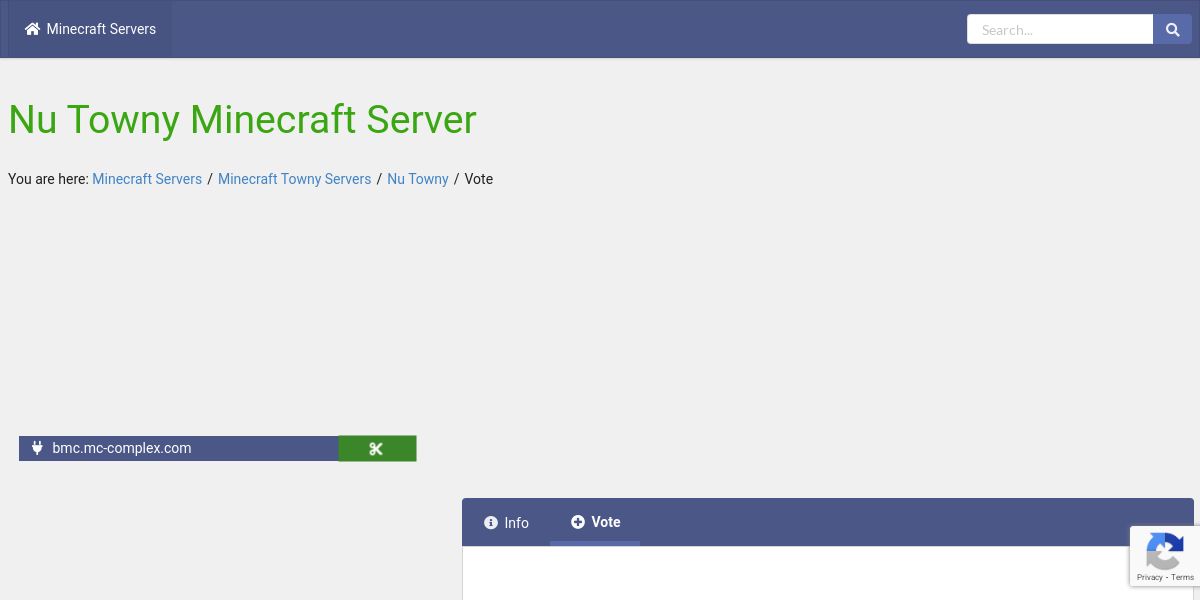Open the reCAPTCHA Privacy link
Image resolution: width=1200 pixels, height=600 pixels.
pos(1149,577)
